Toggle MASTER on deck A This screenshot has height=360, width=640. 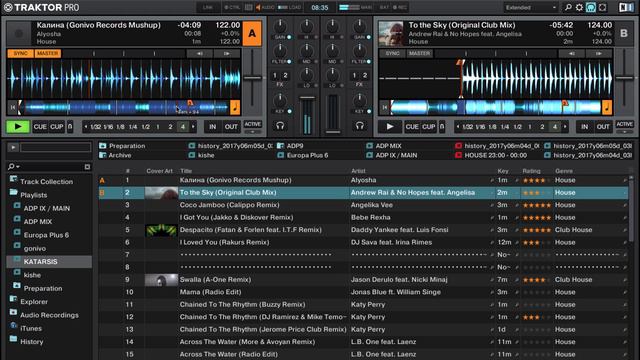pos(48,53)
